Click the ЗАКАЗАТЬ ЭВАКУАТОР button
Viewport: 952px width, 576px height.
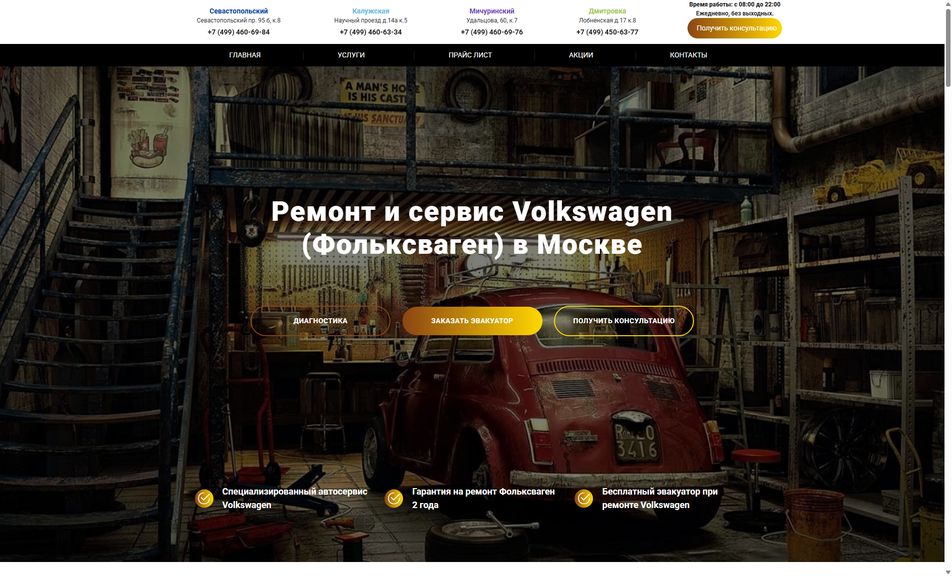472,320
